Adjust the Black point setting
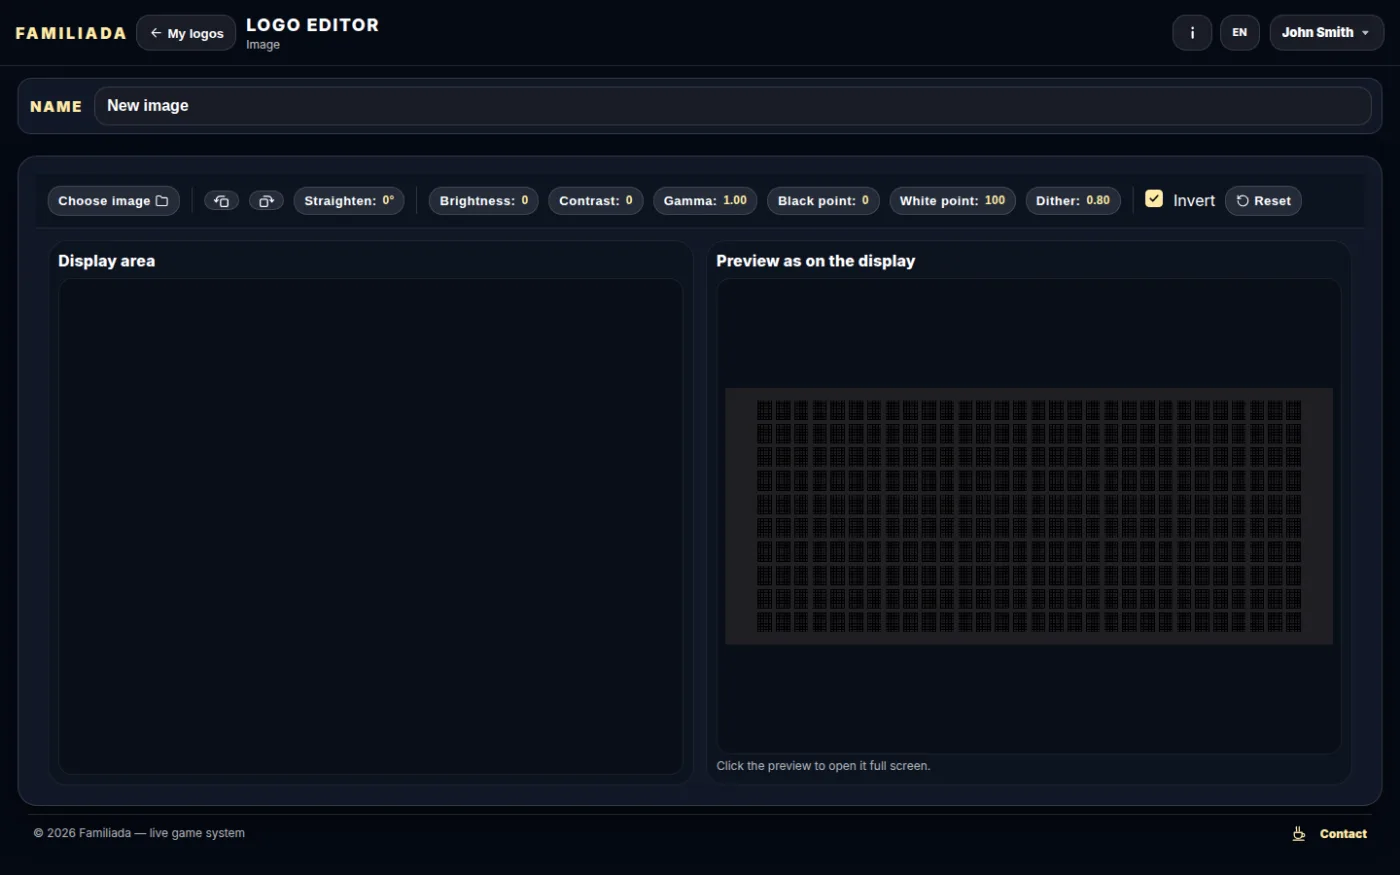The width and height of the screenshot is (1400, 875). point(823,201)
